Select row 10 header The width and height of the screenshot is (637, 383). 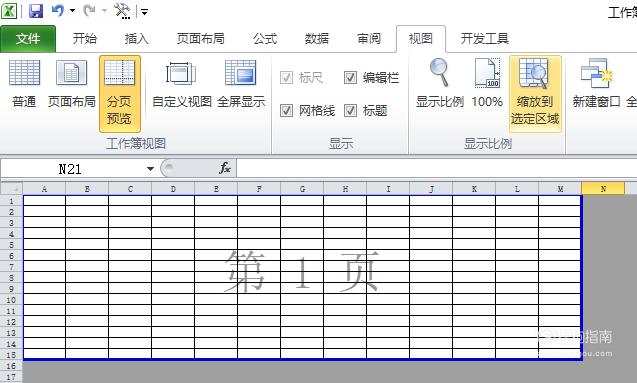click(x=11, y=300)
